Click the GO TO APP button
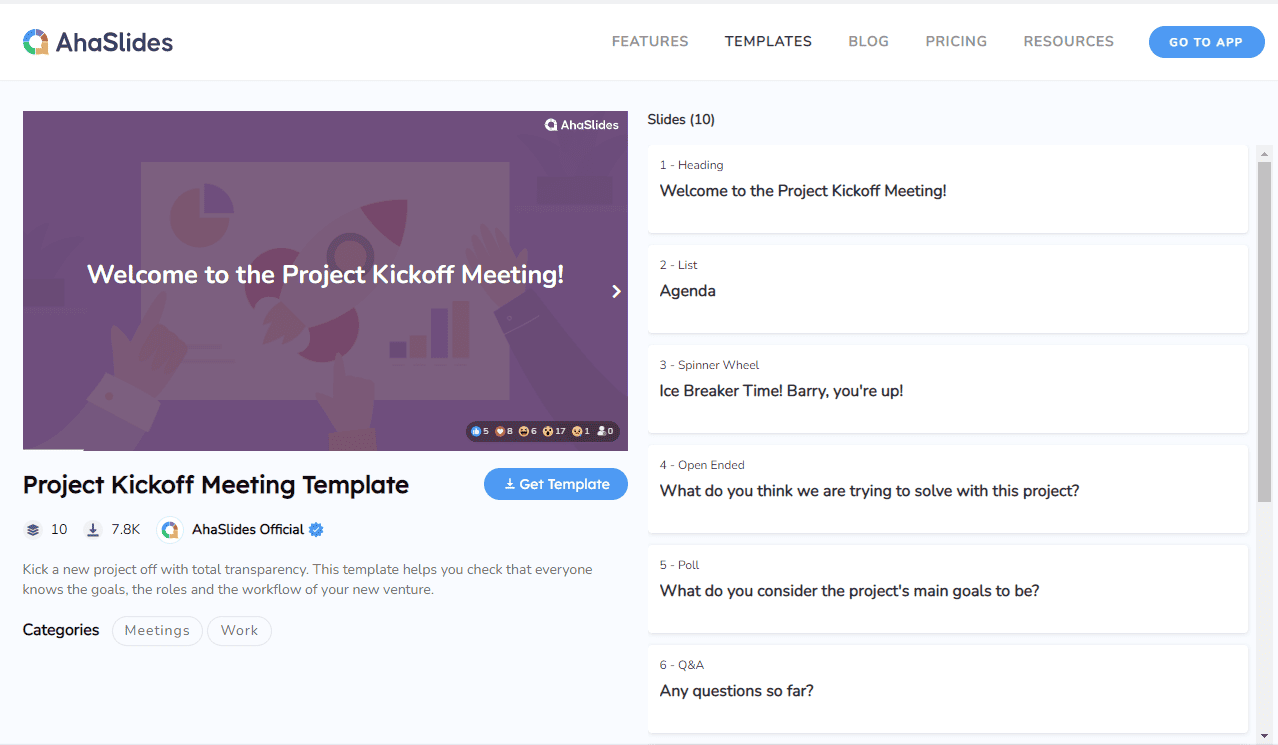 1206,42
